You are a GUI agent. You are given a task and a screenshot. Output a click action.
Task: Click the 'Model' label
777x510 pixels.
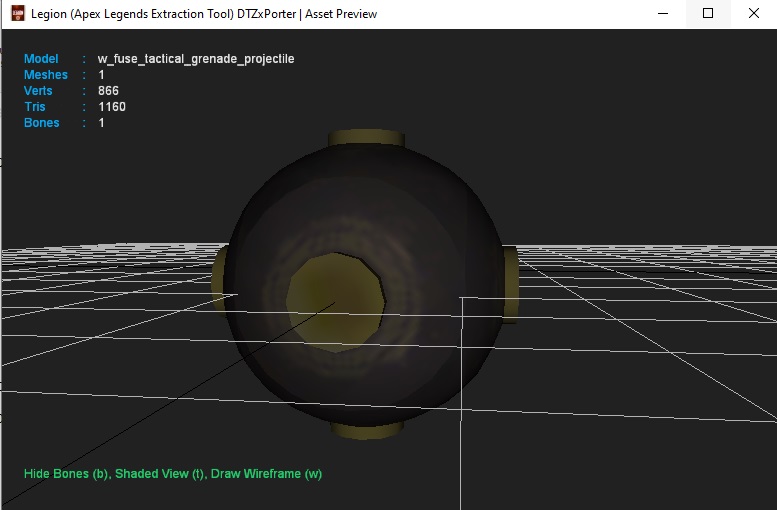41,58
